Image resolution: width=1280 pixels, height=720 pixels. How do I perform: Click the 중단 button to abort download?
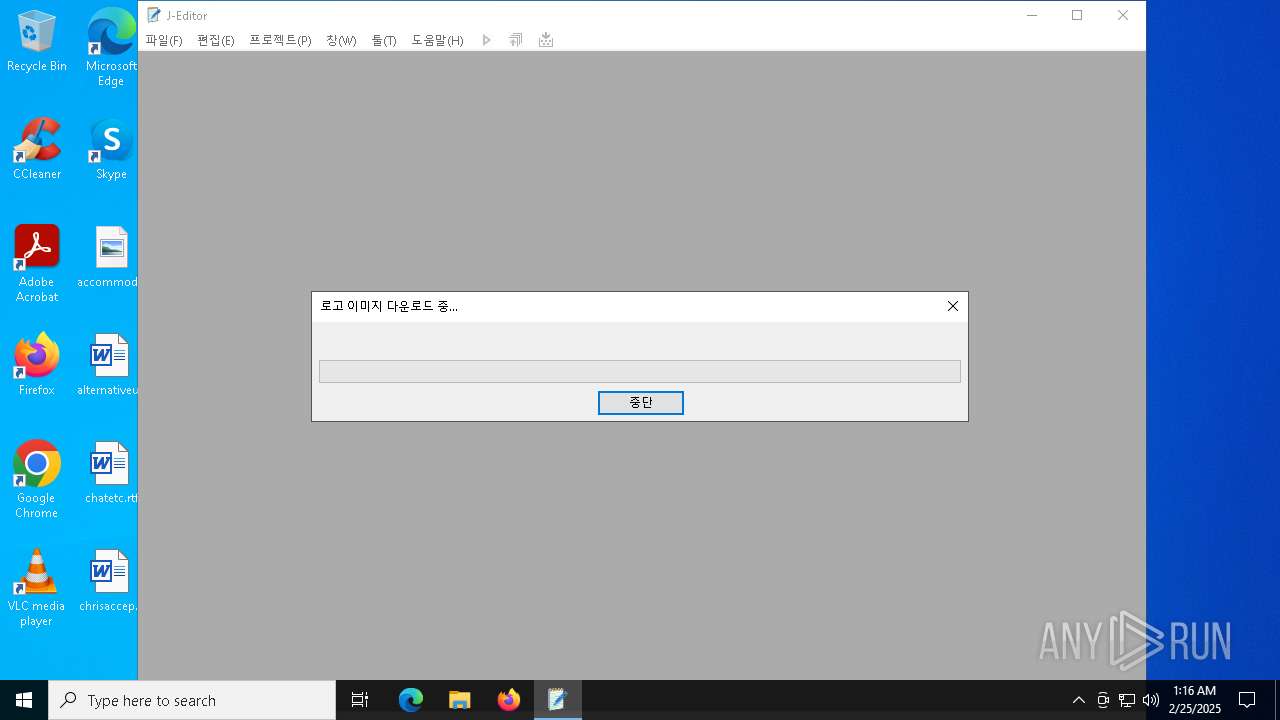coord(641,402)
